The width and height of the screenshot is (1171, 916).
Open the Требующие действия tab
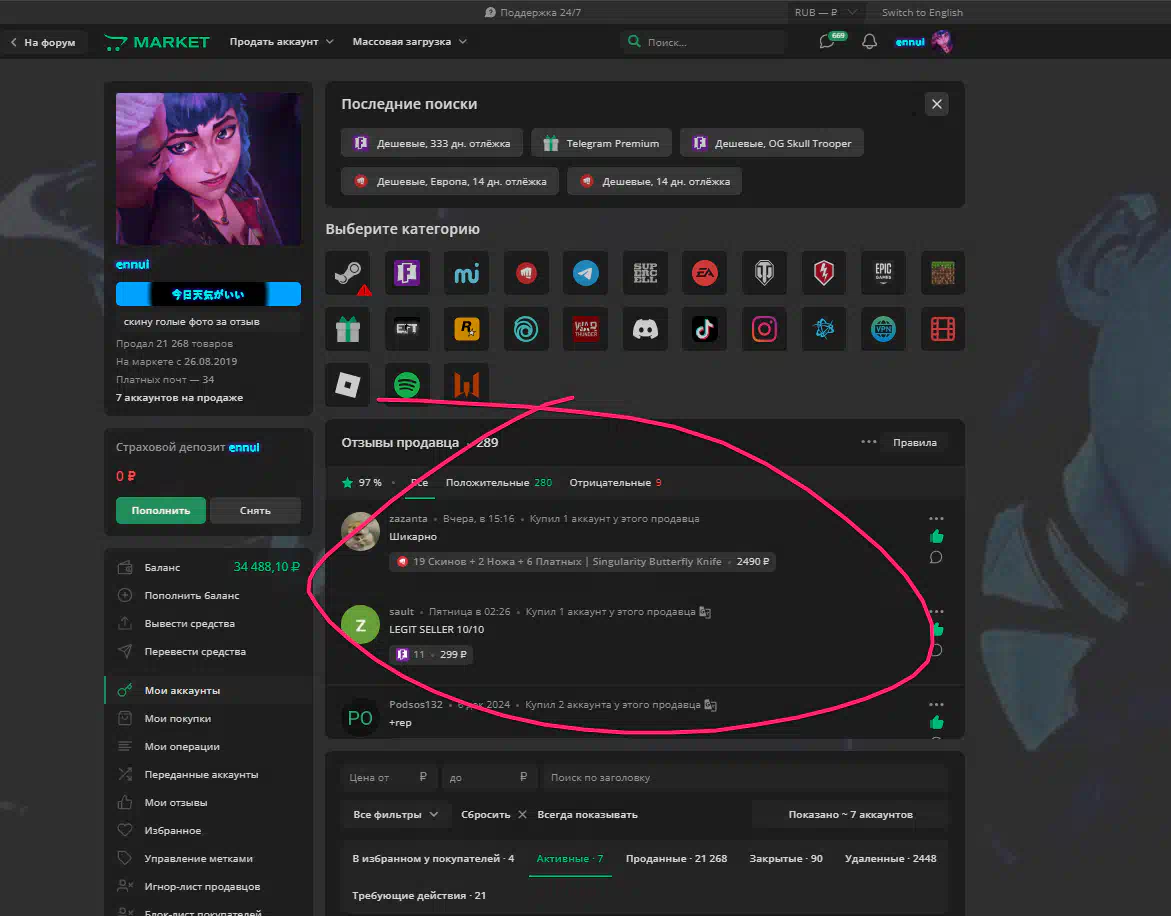click(x=419, y=896)
